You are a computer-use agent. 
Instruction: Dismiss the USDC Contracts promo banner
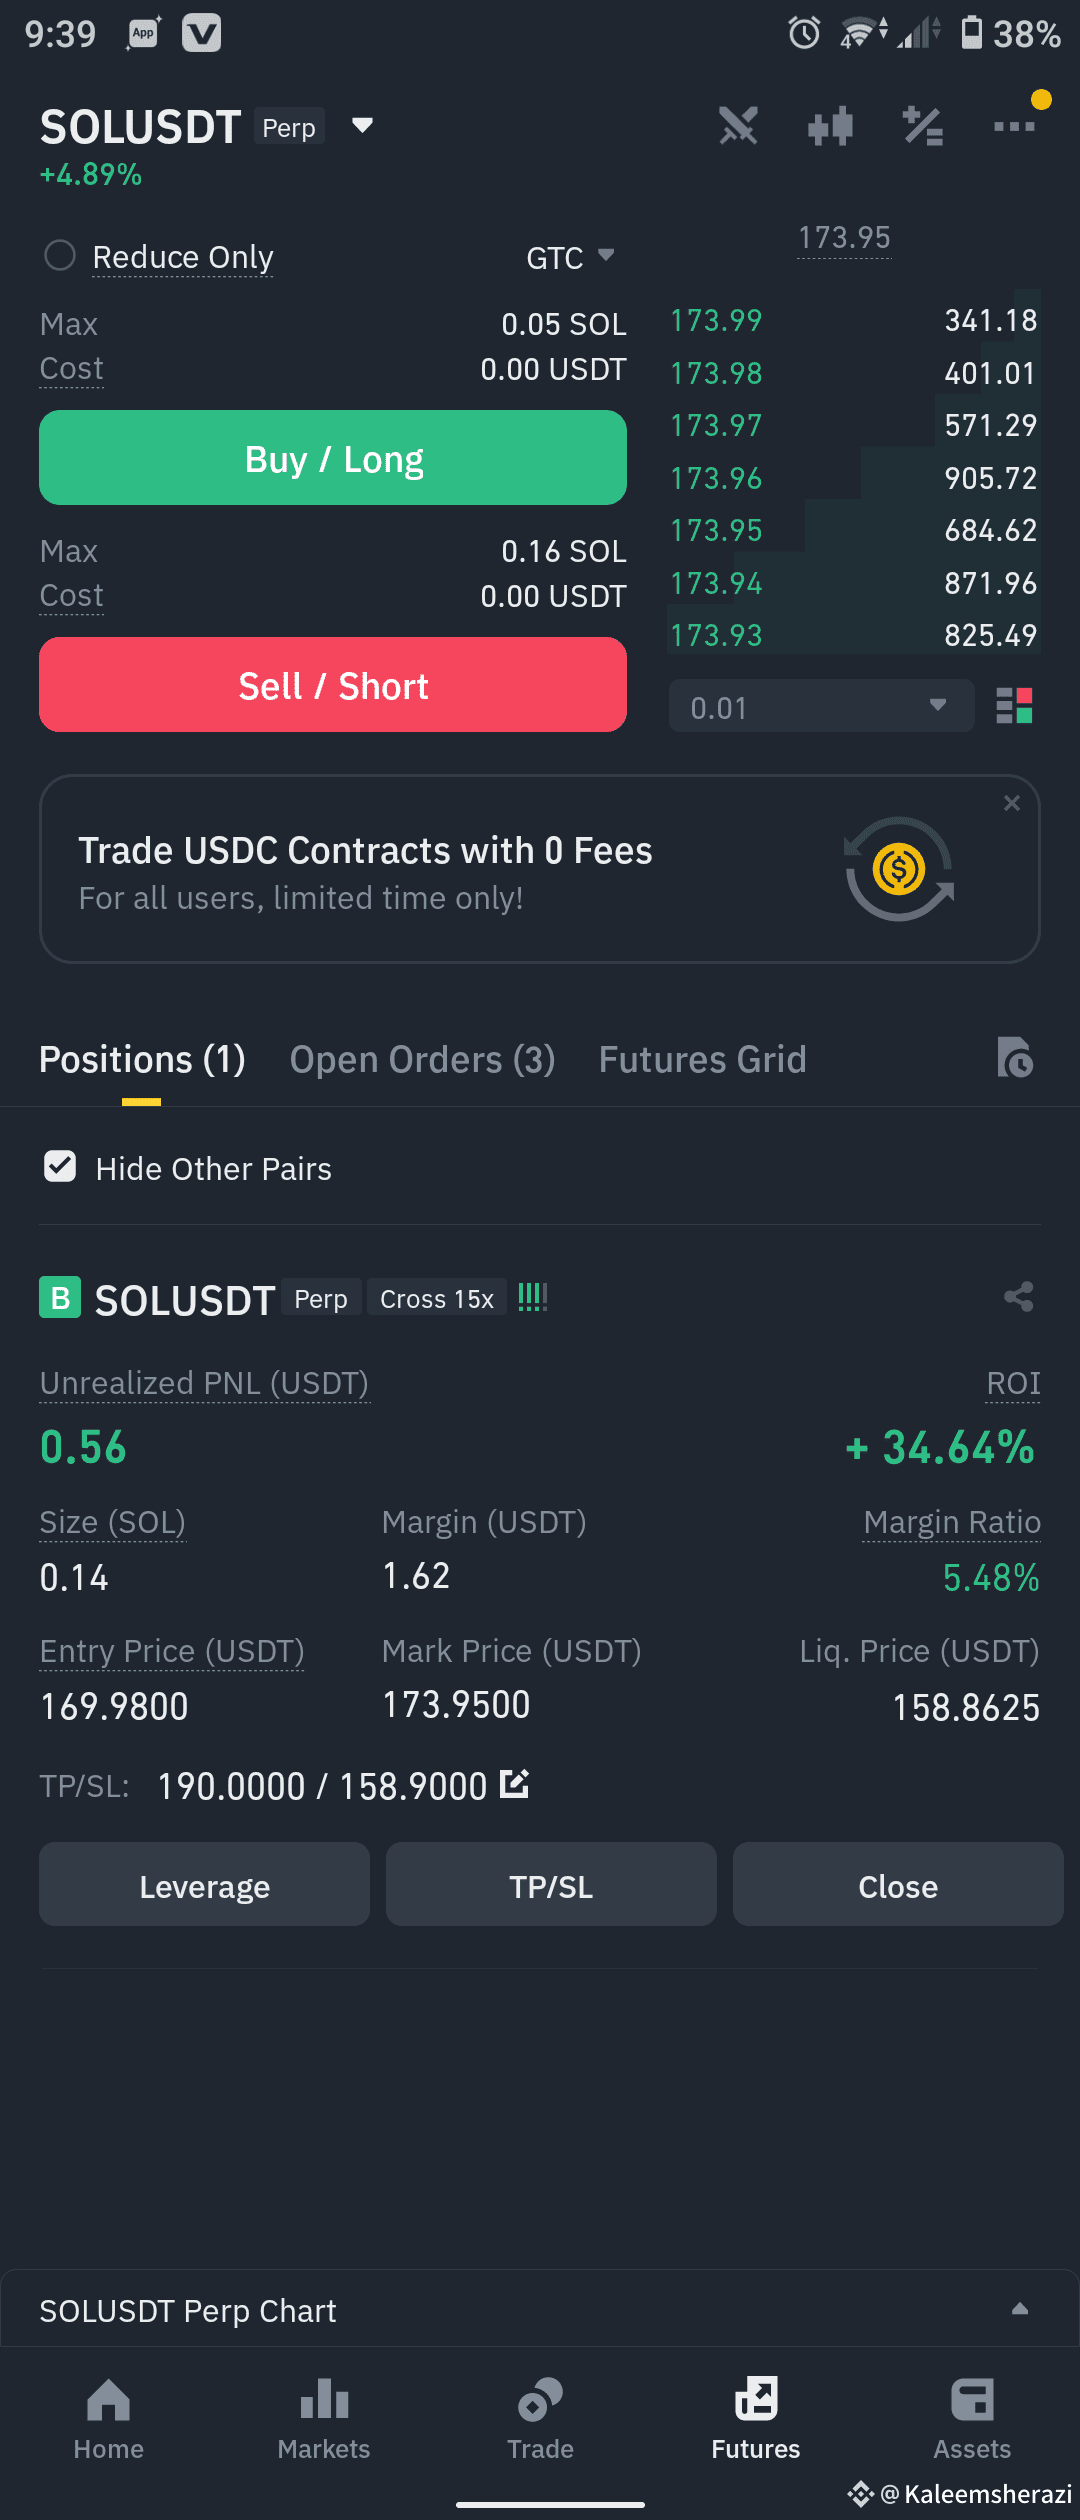click(x=1012, y=803)
